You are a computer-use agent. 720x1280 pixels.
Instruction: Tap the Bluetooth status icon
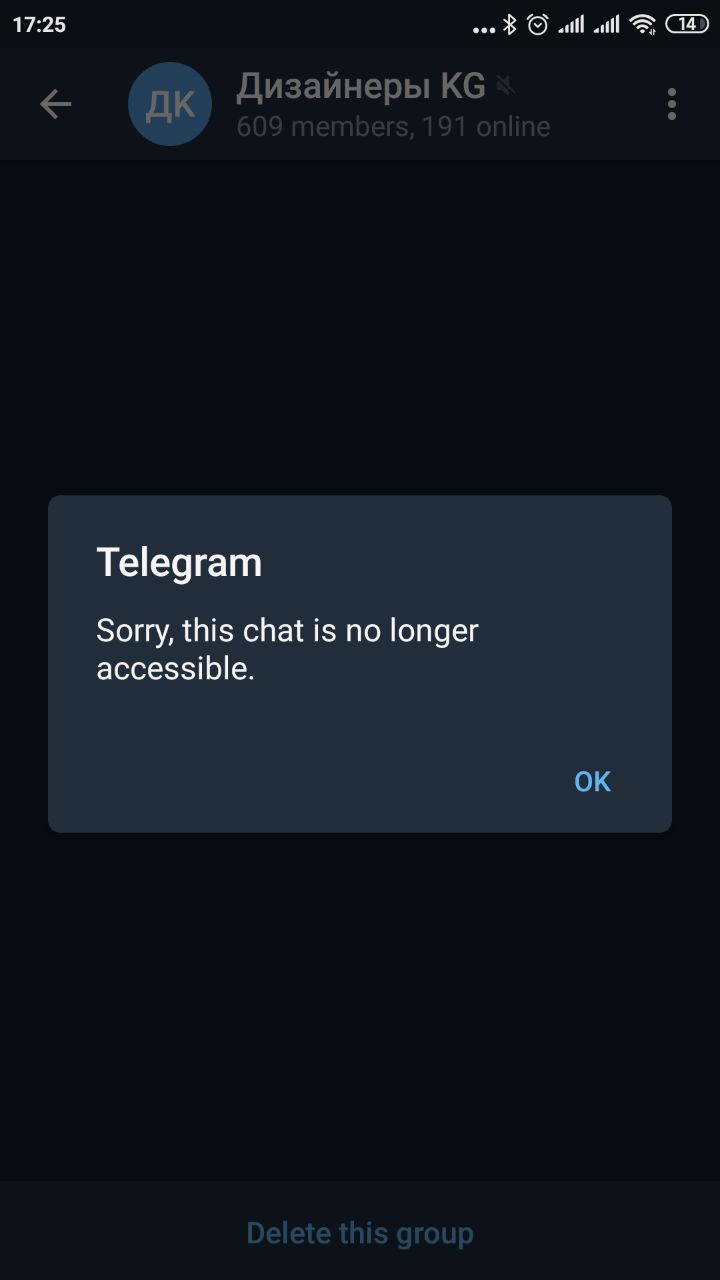coord(510,24)
